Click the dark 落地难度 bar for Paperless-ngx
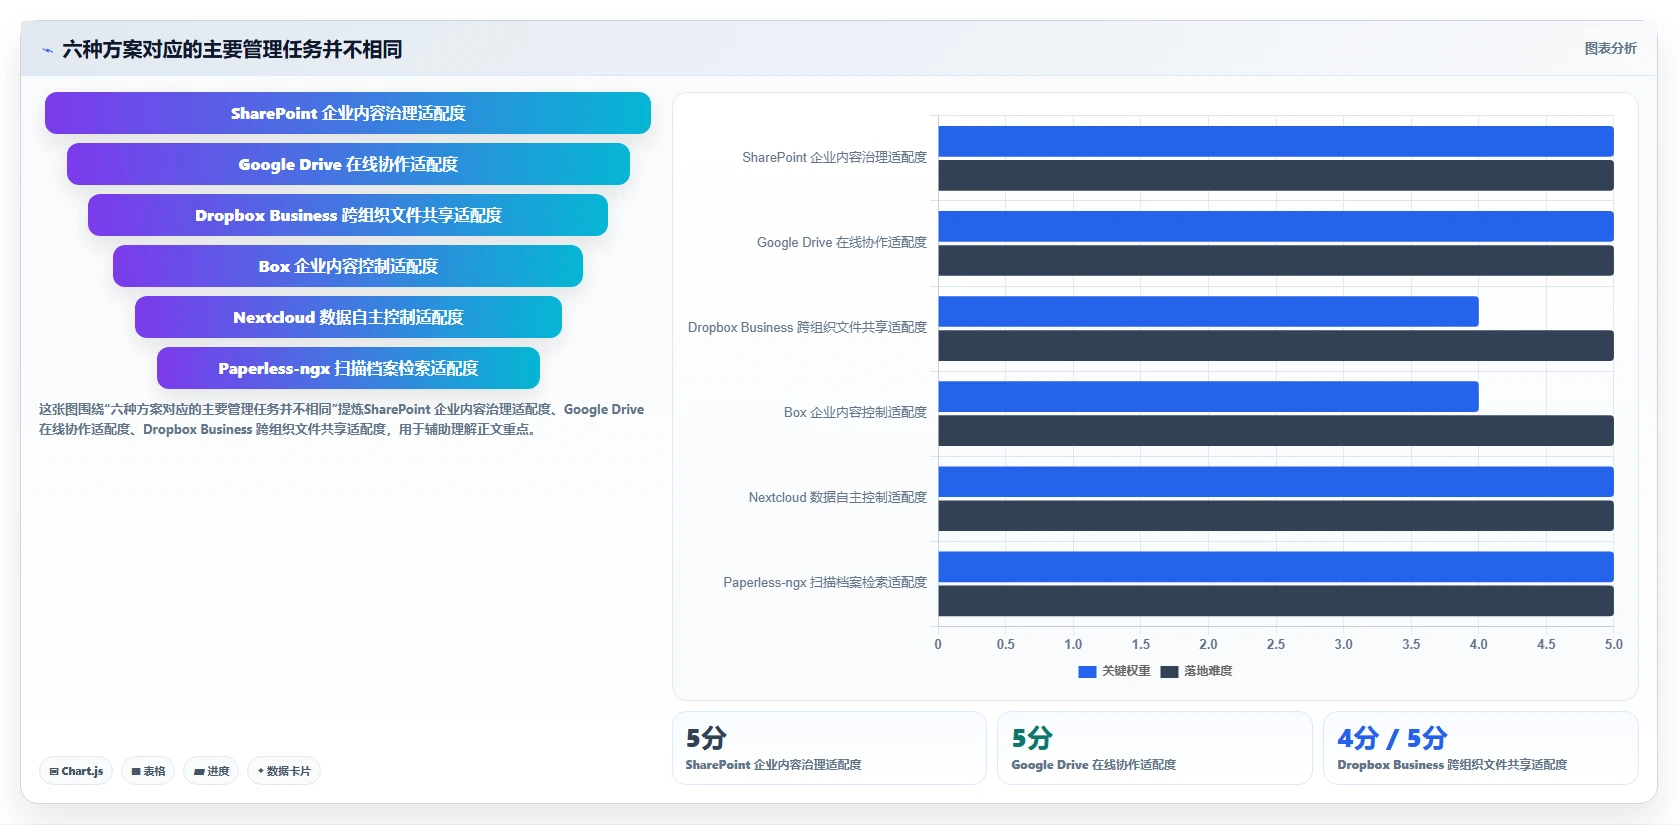The image size is (1678, 825). 1276,600
